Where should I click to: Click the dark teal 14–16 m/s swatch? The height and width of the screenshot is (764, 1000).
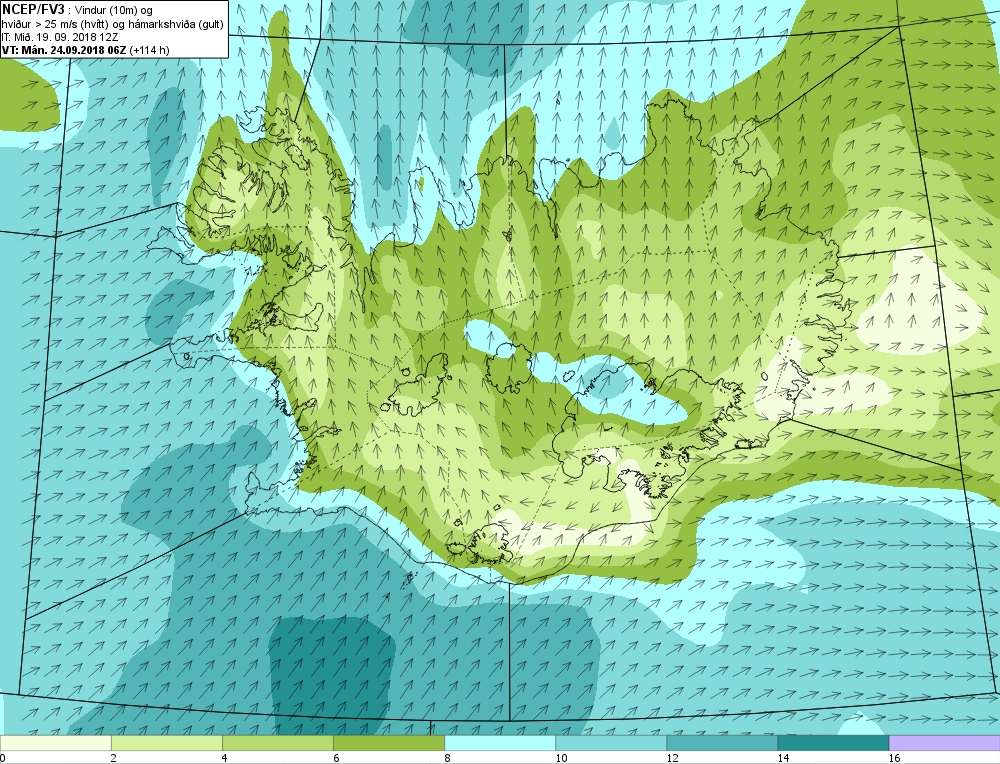pos(832,743)
